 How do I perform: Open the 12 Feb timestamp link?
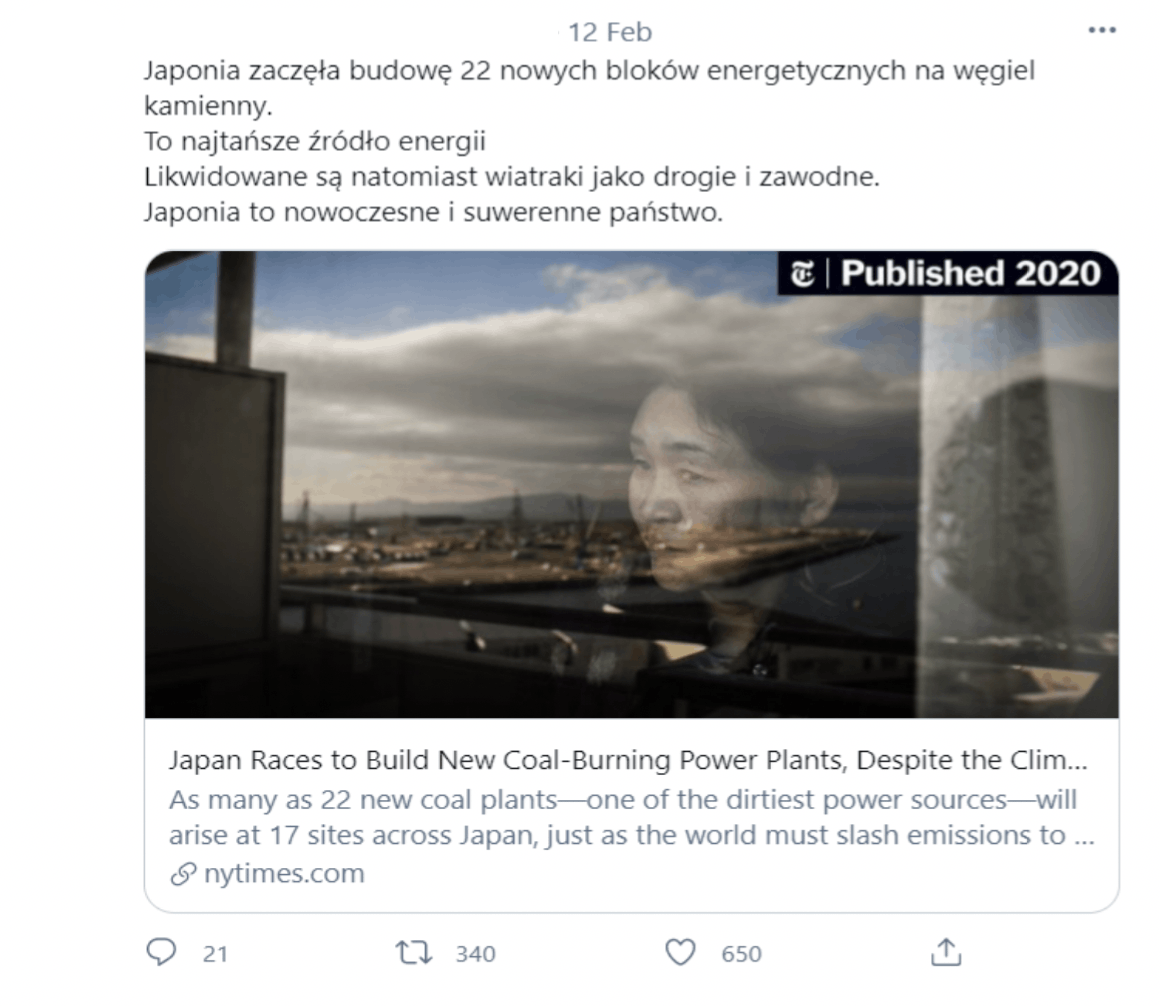(x=610, y=32)
